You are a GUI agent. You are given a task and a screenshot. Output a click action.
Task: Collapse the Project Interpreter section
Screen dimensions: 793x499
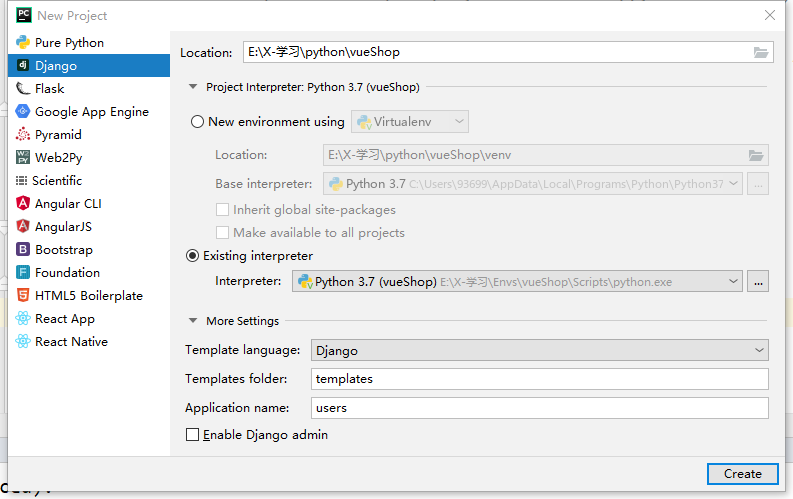click(x=193, y=87)
